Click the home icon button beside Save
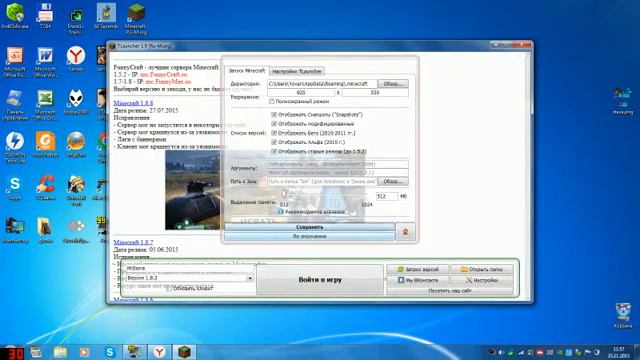Image resolution: width=640 pixels, height=360 pixels. click(405, 232)
